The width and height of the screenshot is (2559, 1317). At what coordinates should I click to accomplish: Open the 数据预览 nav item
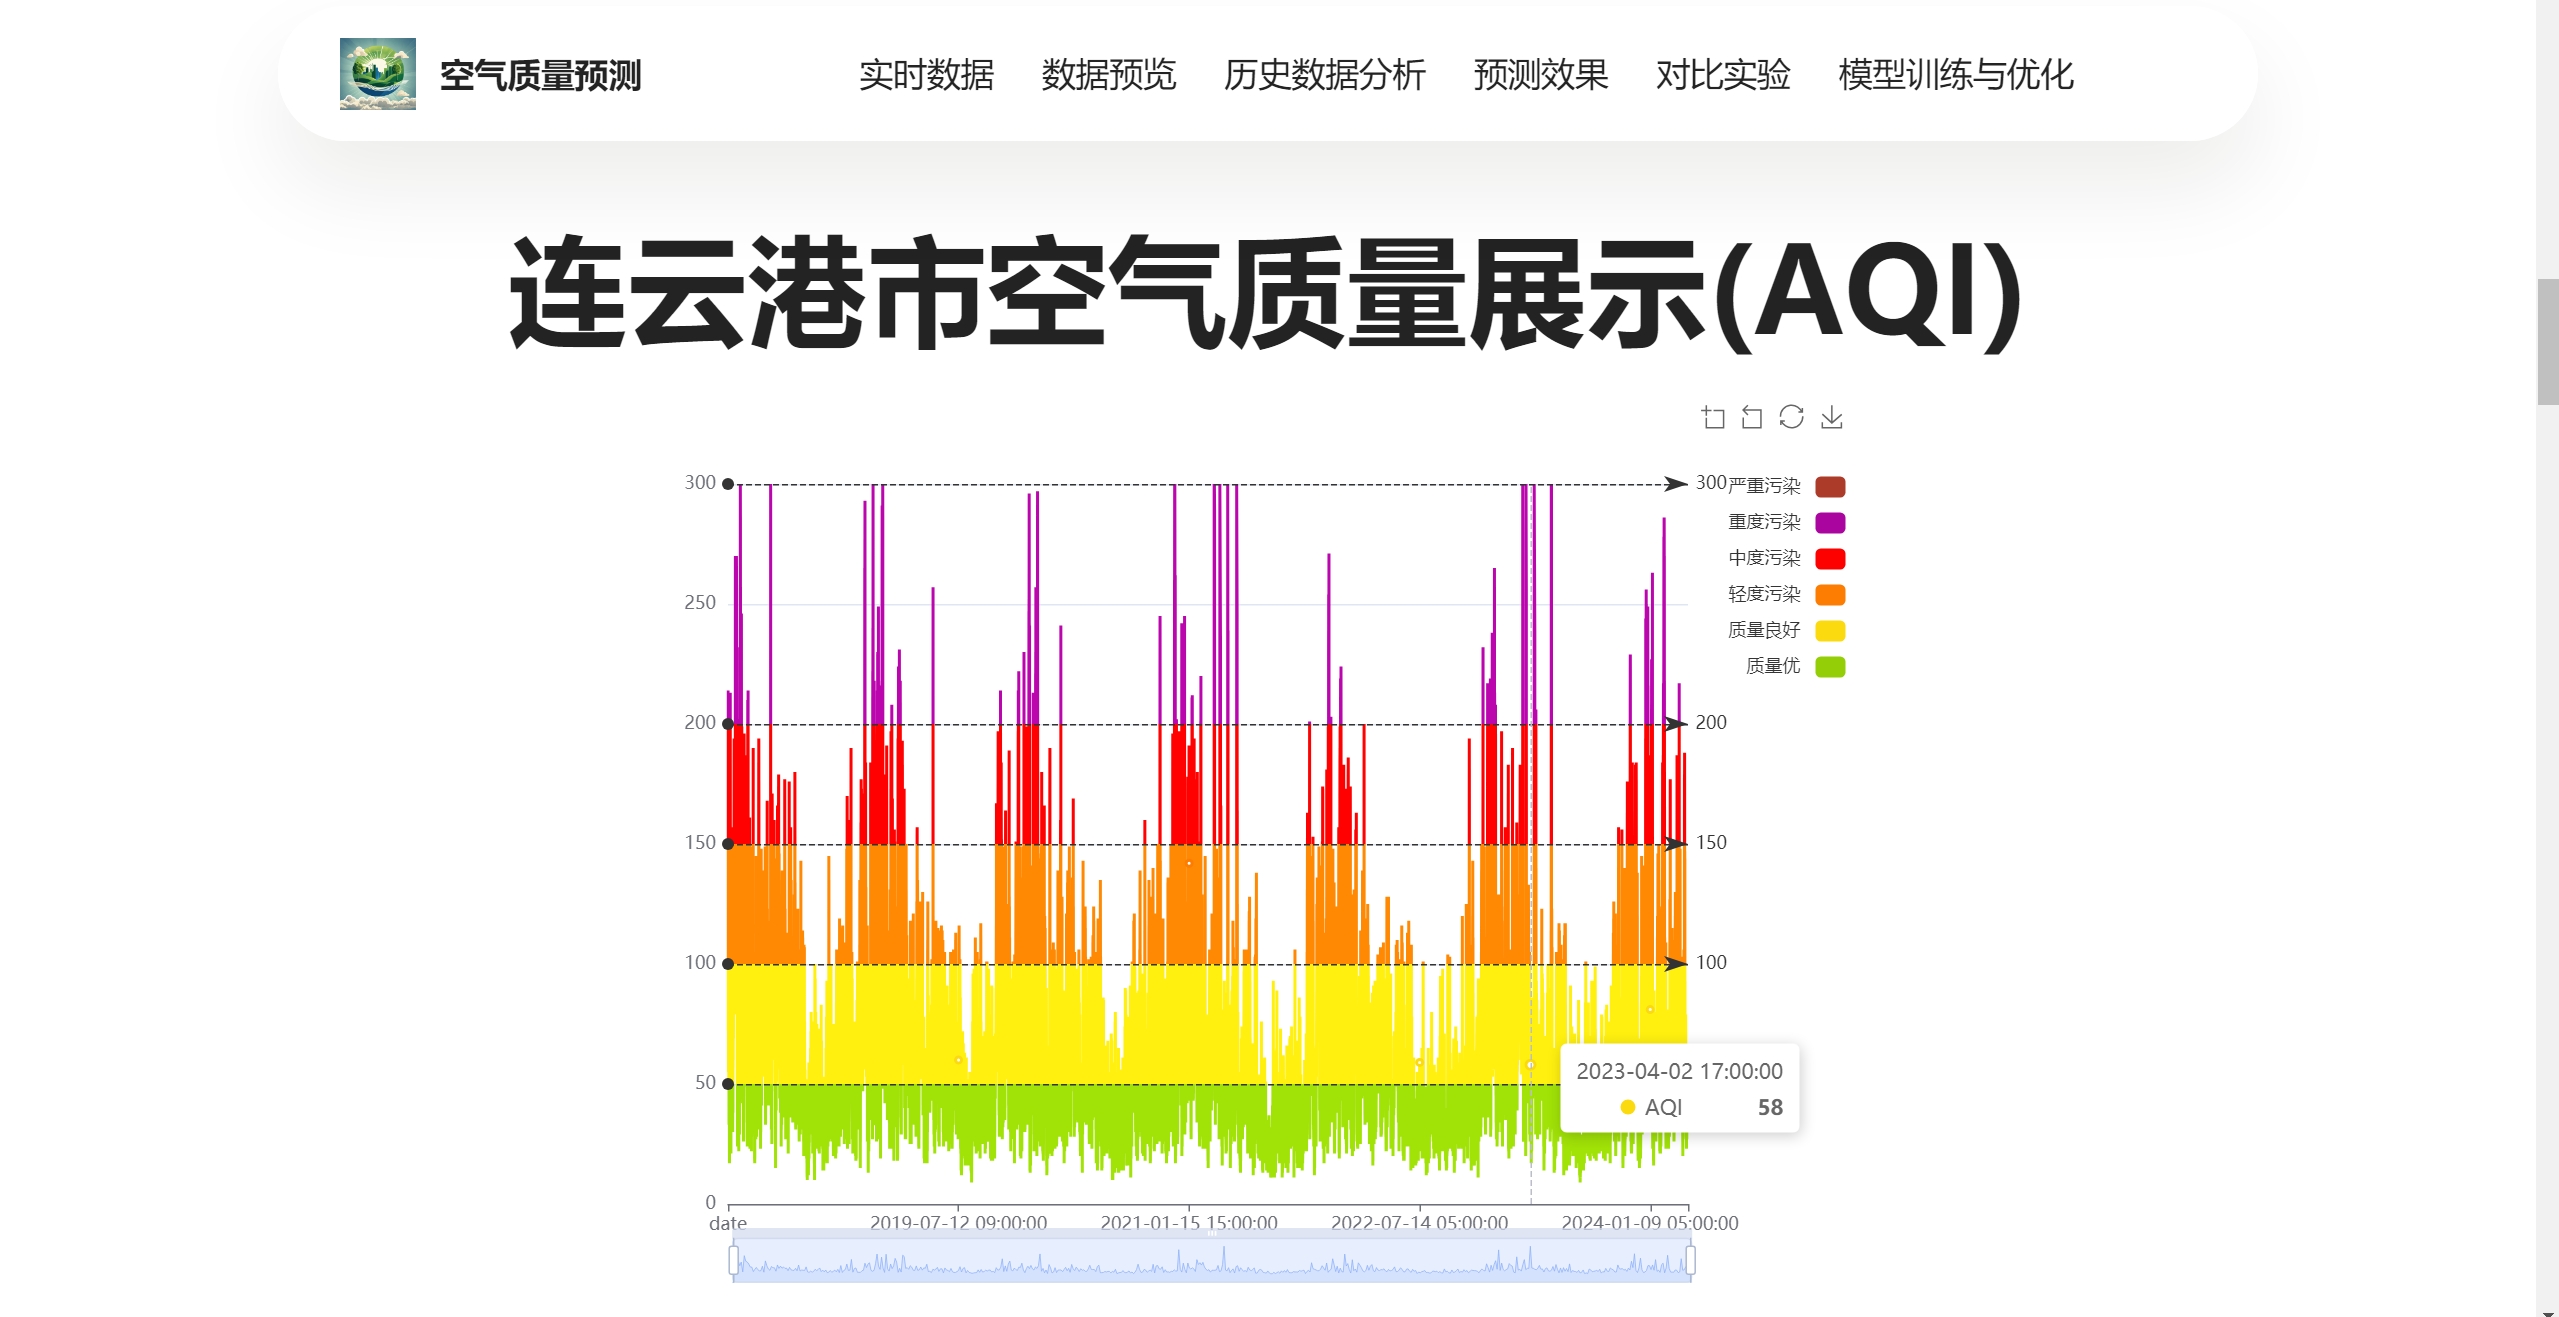(1108, 75)
